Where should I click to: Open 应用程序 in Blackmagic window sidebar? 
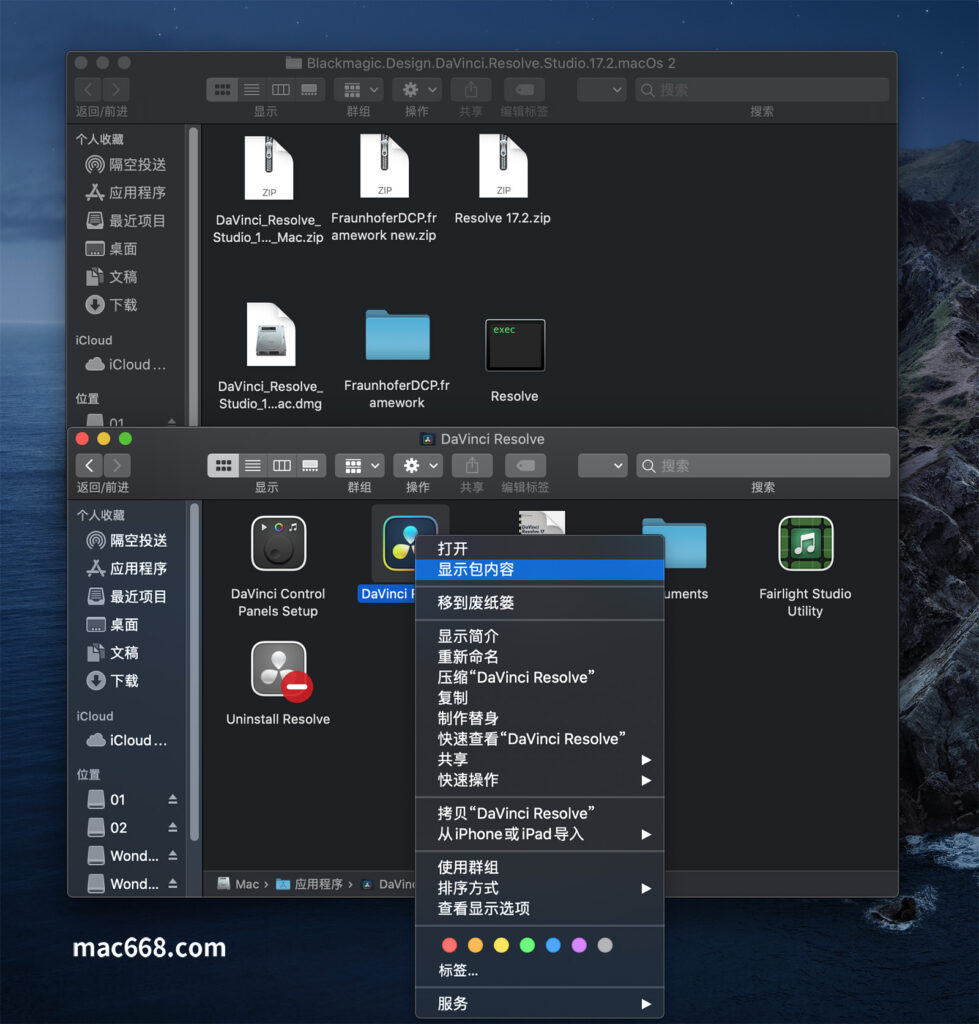[125, 193]
